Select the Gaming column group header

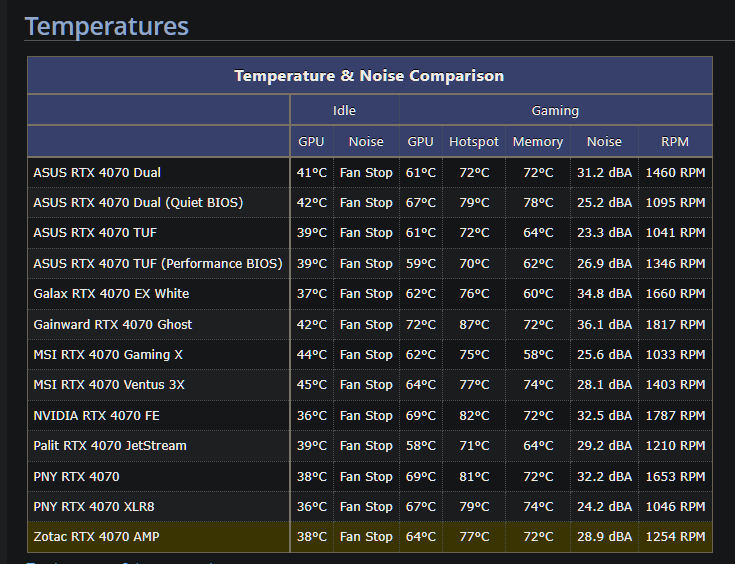[555, 111]
